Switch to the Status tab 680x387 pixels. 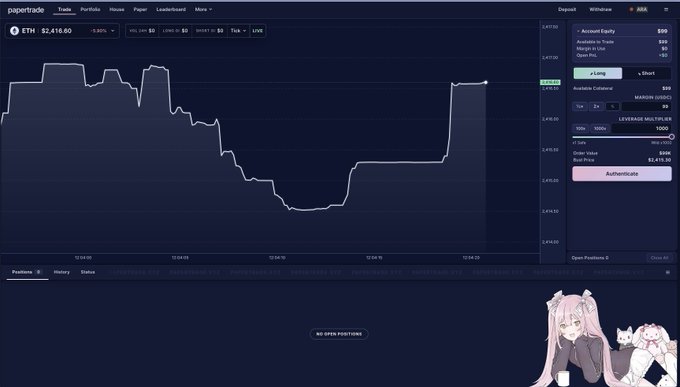[x=88, y=272]
